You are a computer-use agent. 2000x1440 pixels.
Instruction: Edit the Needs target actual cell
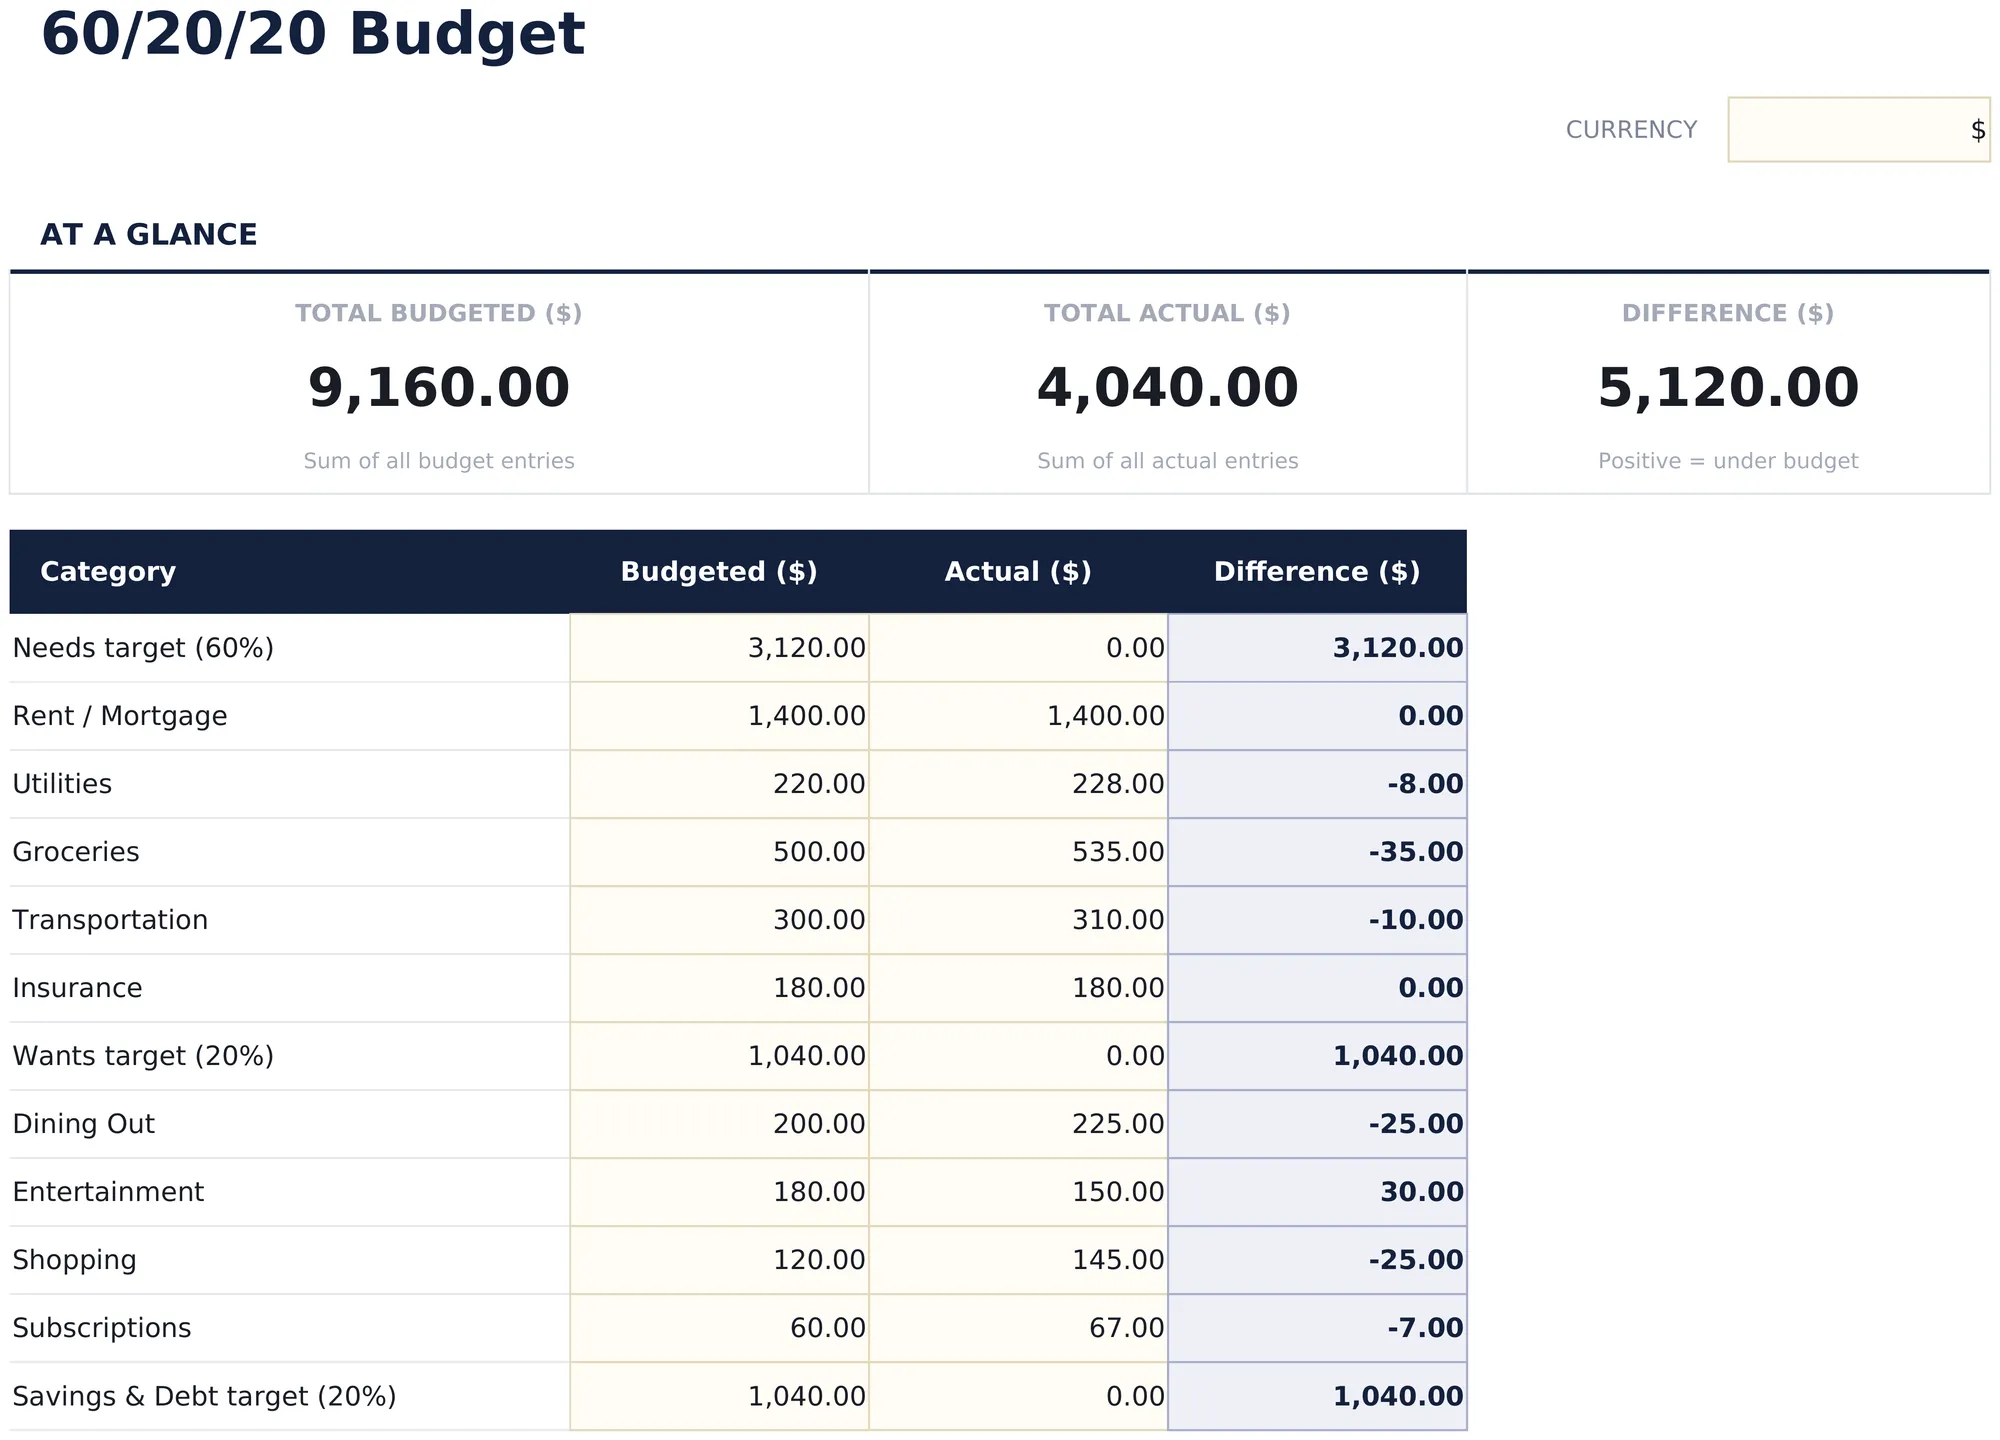[x=1018, y=648]
